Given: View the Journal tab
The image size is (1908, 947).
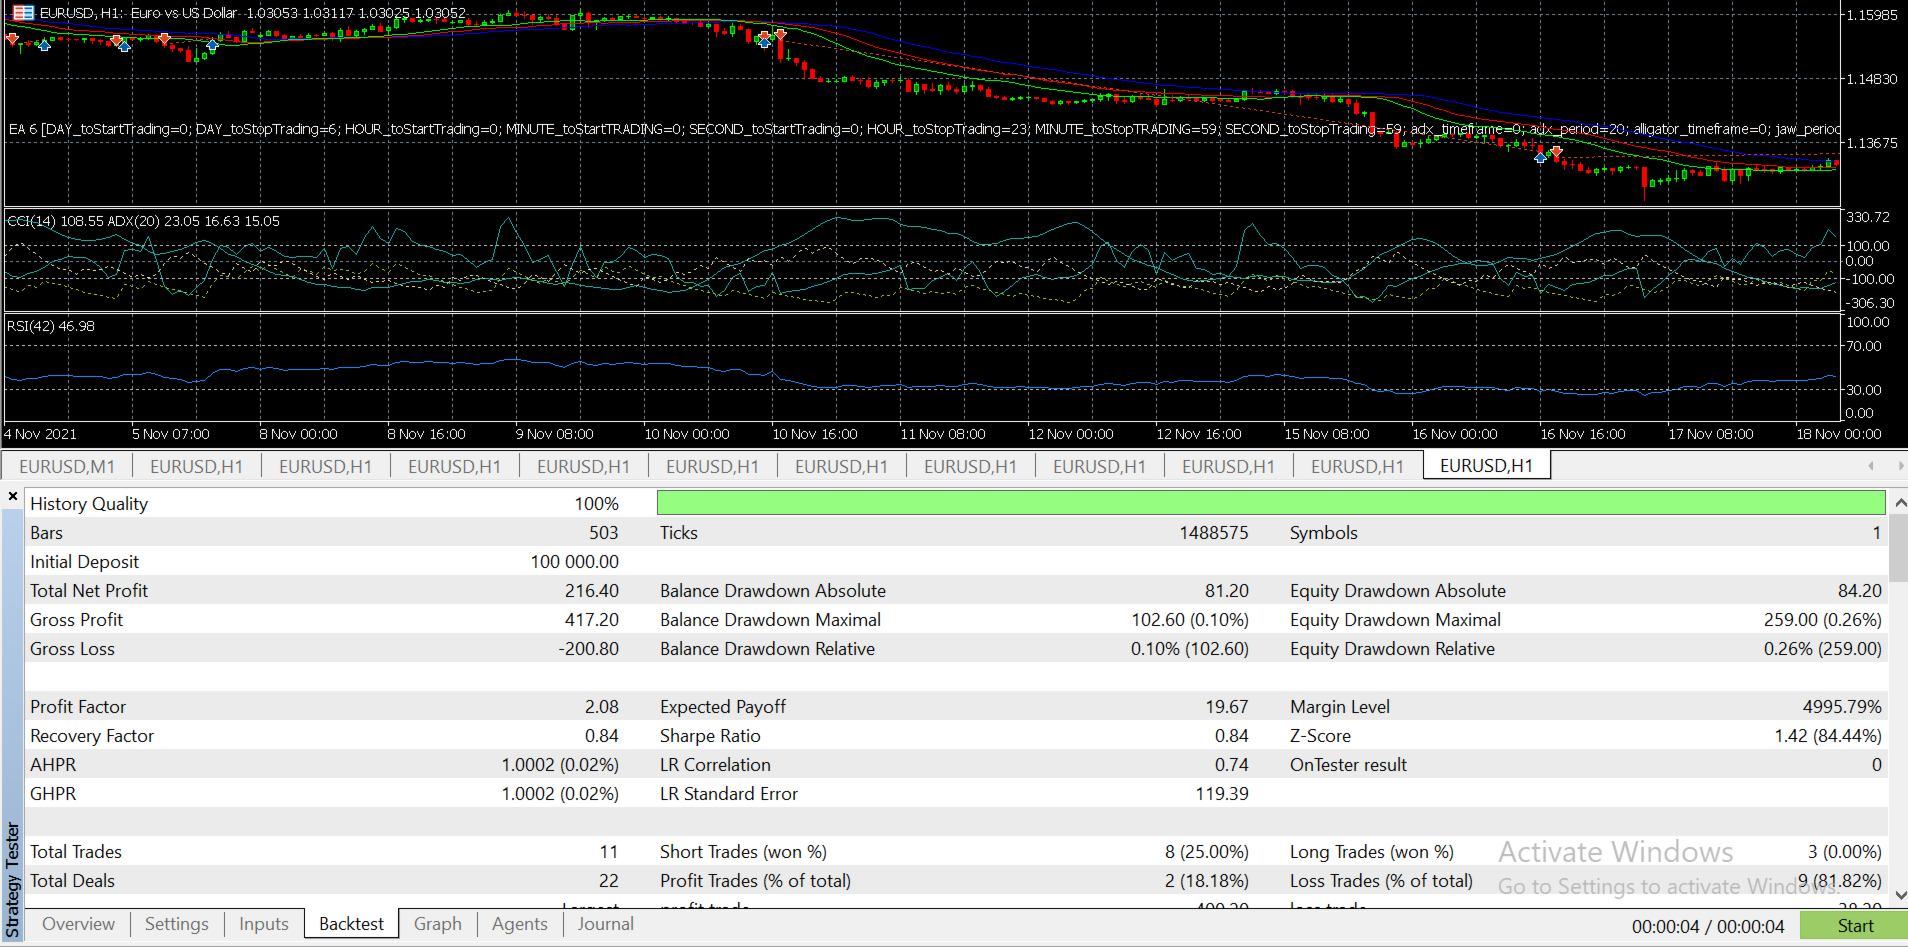Looking at the screenshot, I should tap(605, 924).
